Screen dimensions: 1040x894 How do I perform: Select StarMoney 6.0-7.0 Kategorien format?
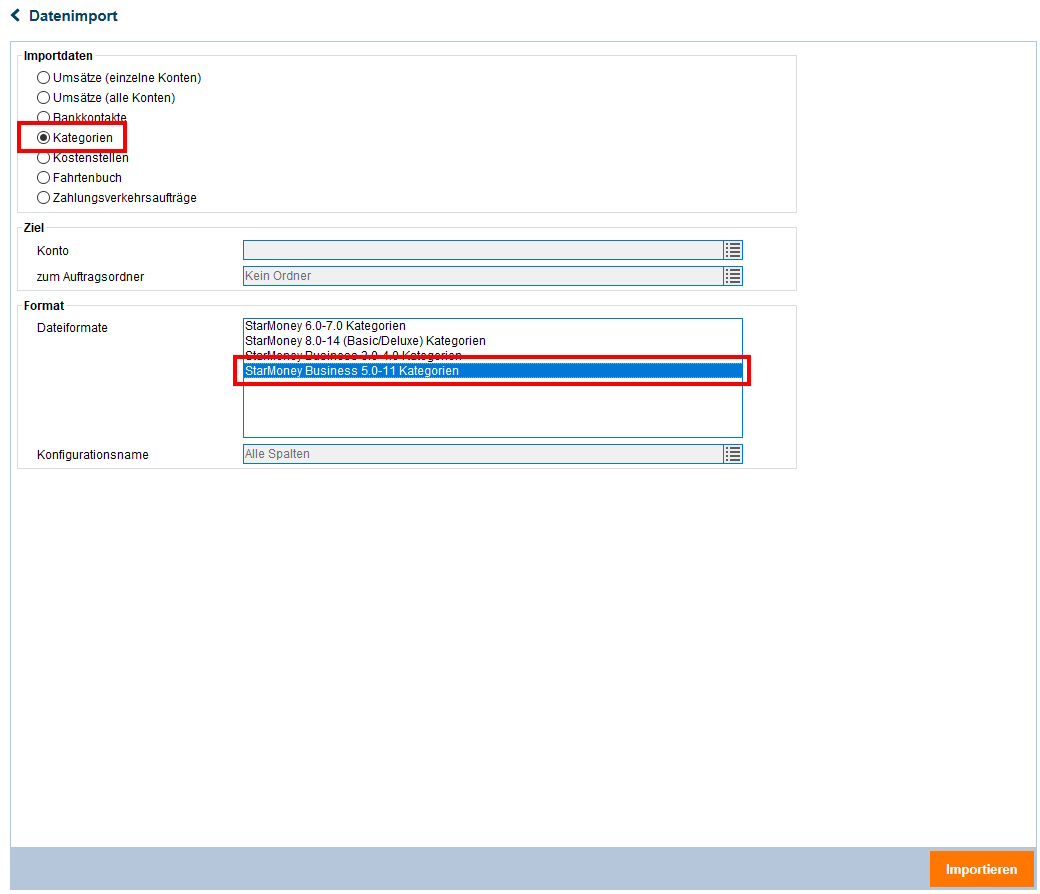click(493, 326)
